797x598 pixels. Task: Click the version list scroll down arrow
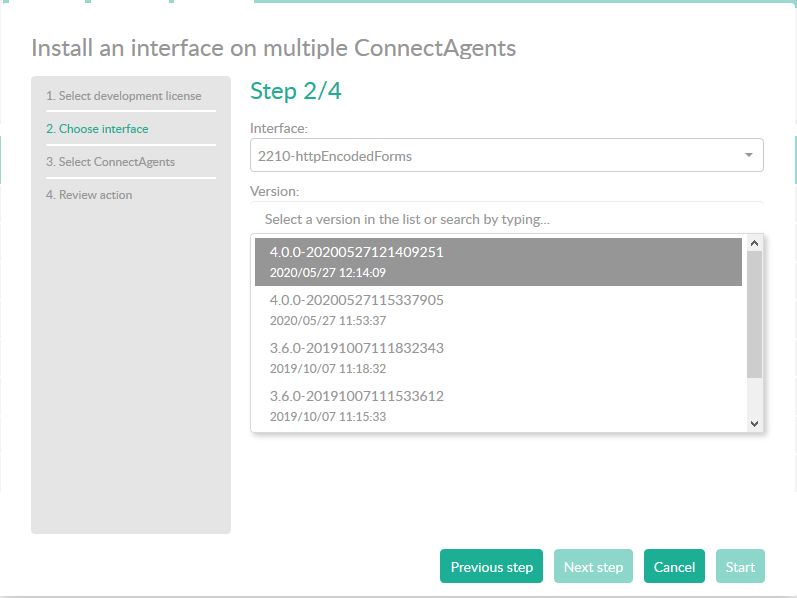755,424
